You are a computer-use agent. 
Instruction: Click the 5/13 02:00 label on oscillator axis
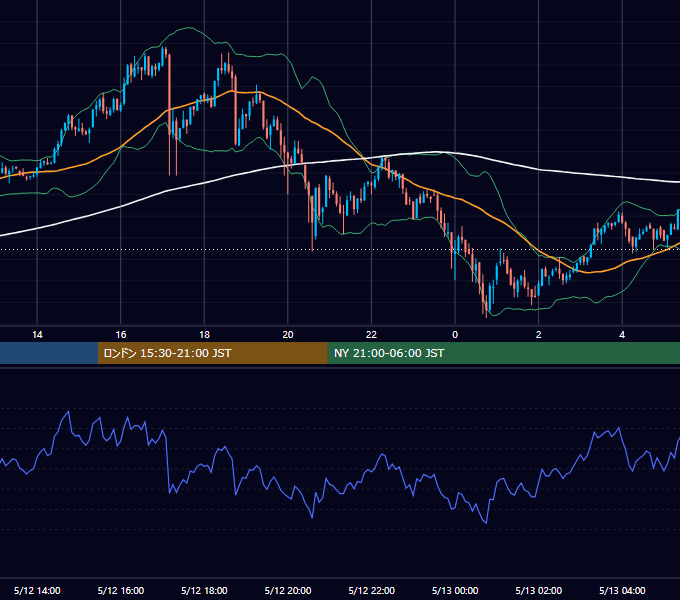pyautogui.click(x=539, y=590)
